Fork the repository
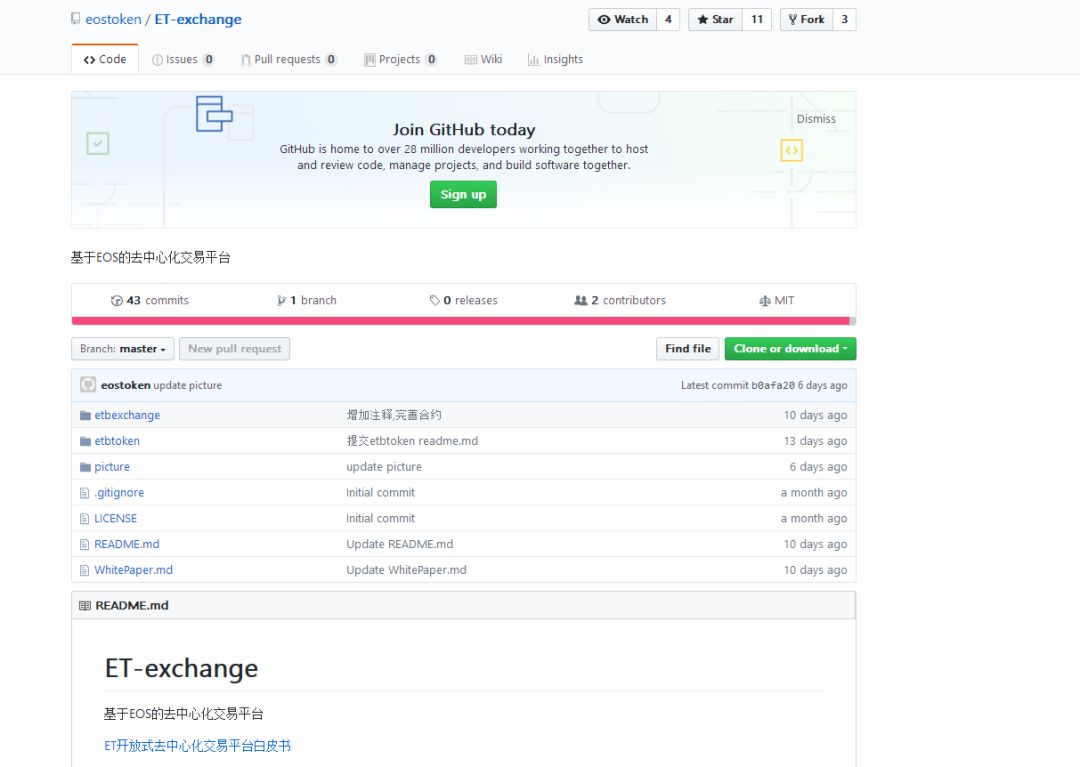Screen dimensions: 1080x767 [x=807, y=19]
